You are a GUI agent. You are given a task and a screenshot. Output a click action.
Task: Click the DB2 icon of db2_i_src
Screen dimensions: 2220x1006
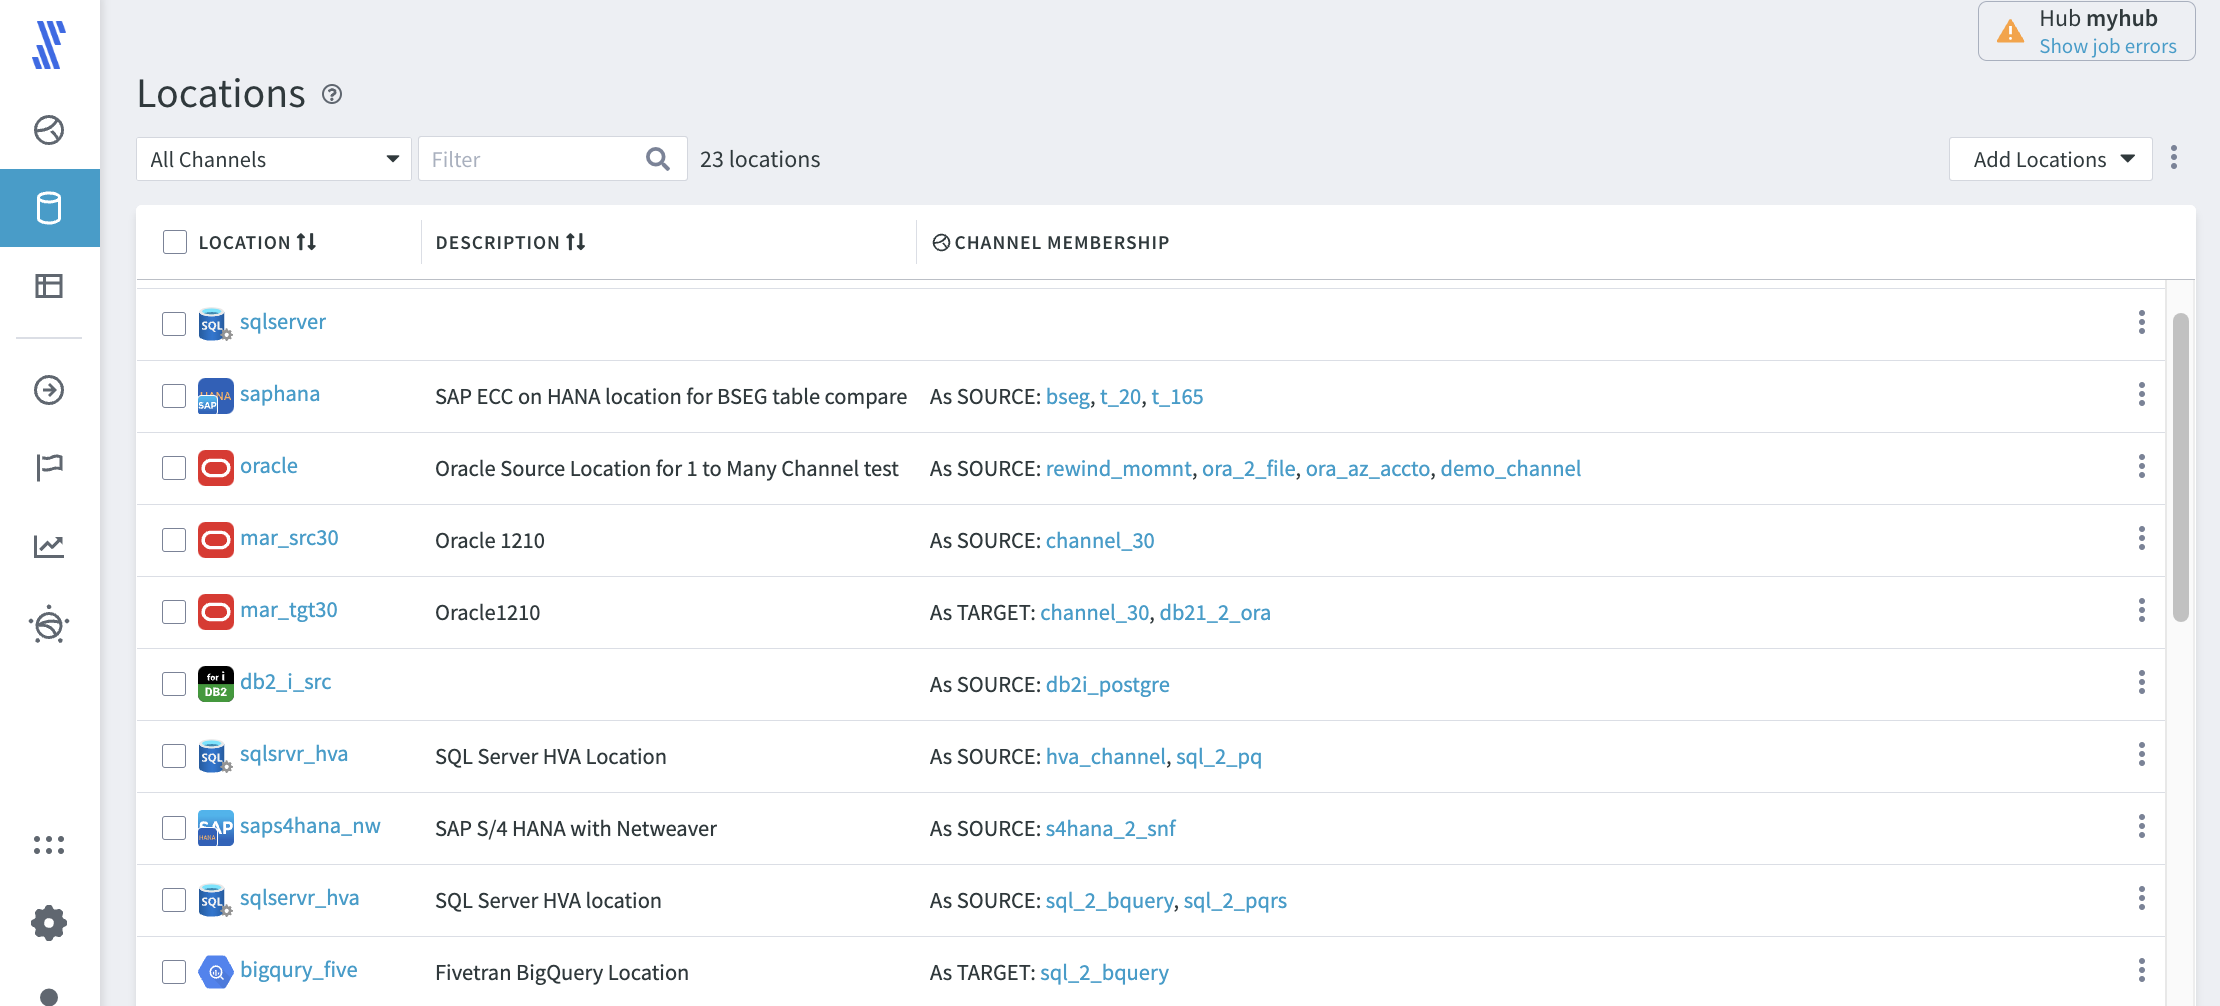click(216, 684)
